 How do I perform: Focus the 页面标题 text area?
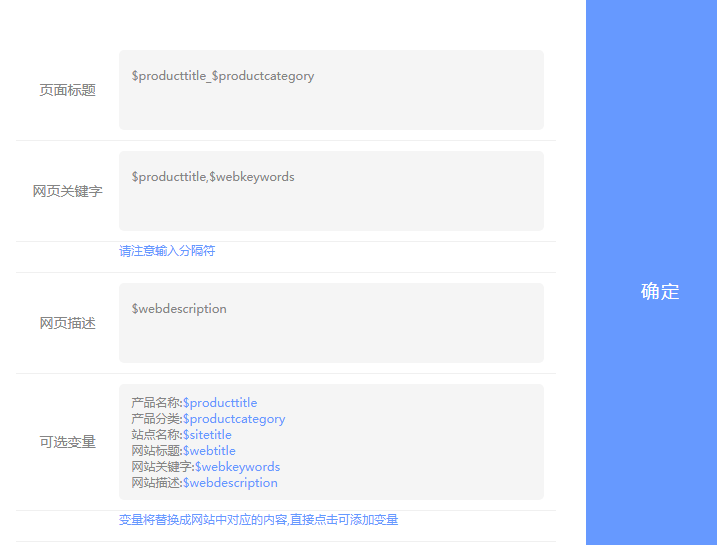331,90
